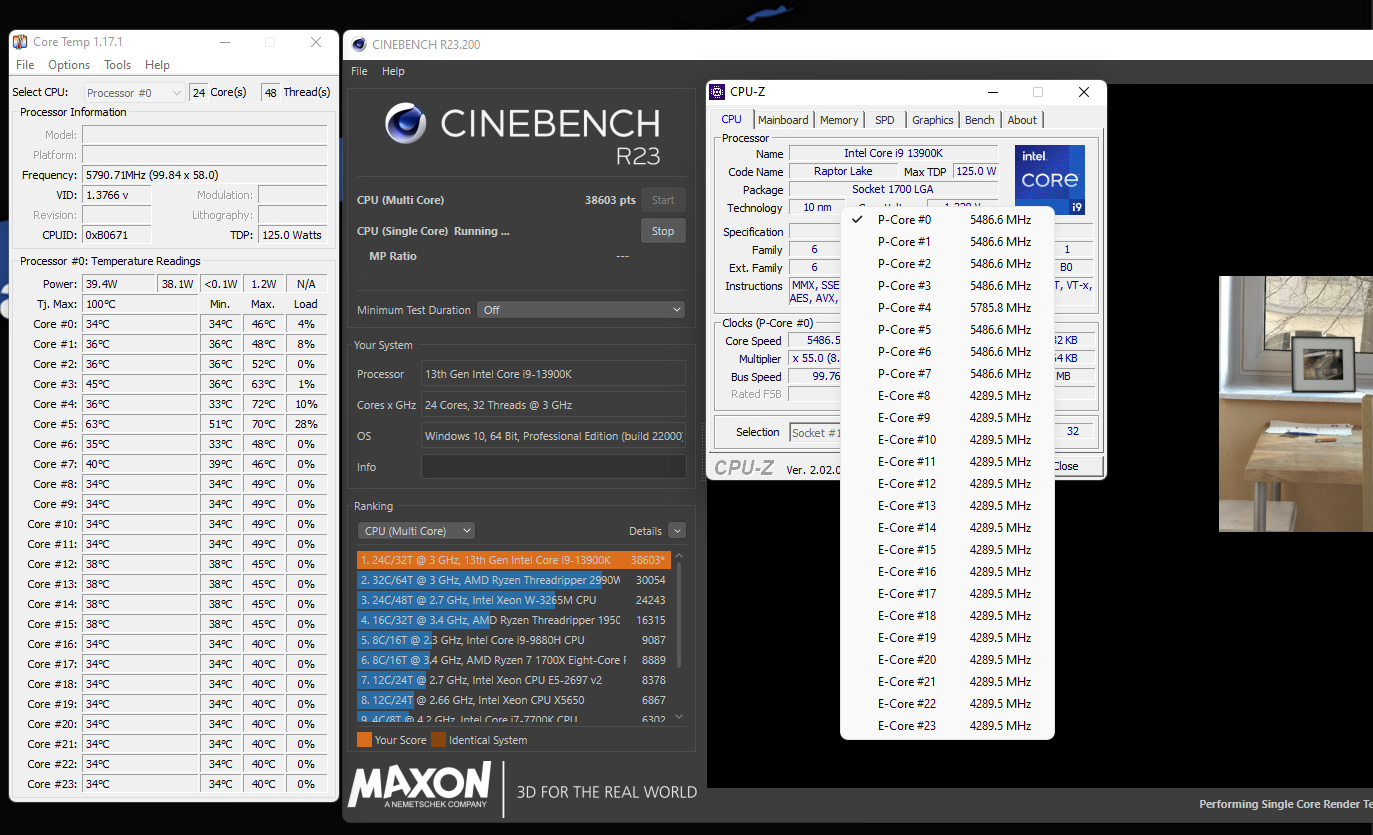
Task: Switch to the Bench tab in CPU-Z
Action: coord(980,120)
